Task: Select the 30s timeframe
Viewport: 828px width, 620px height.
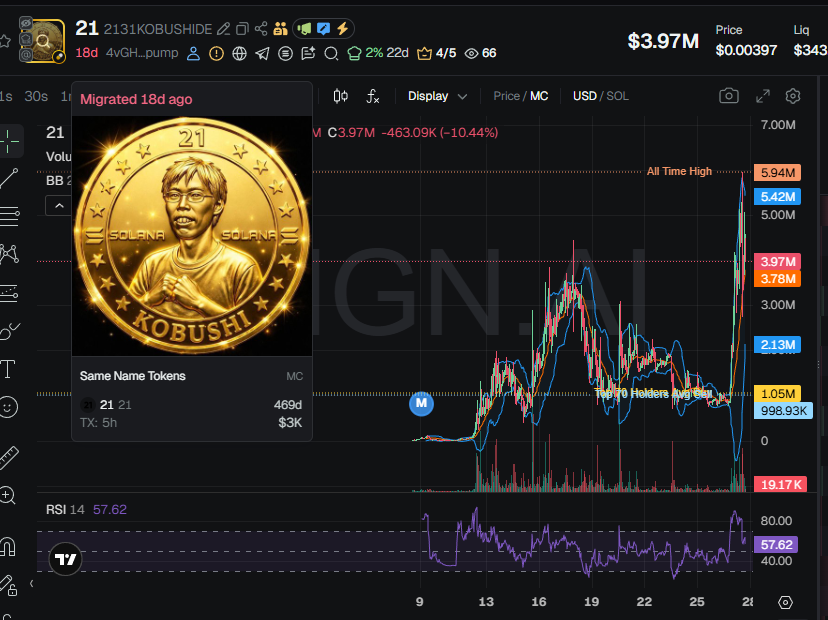Action: [x=36, y=96]
